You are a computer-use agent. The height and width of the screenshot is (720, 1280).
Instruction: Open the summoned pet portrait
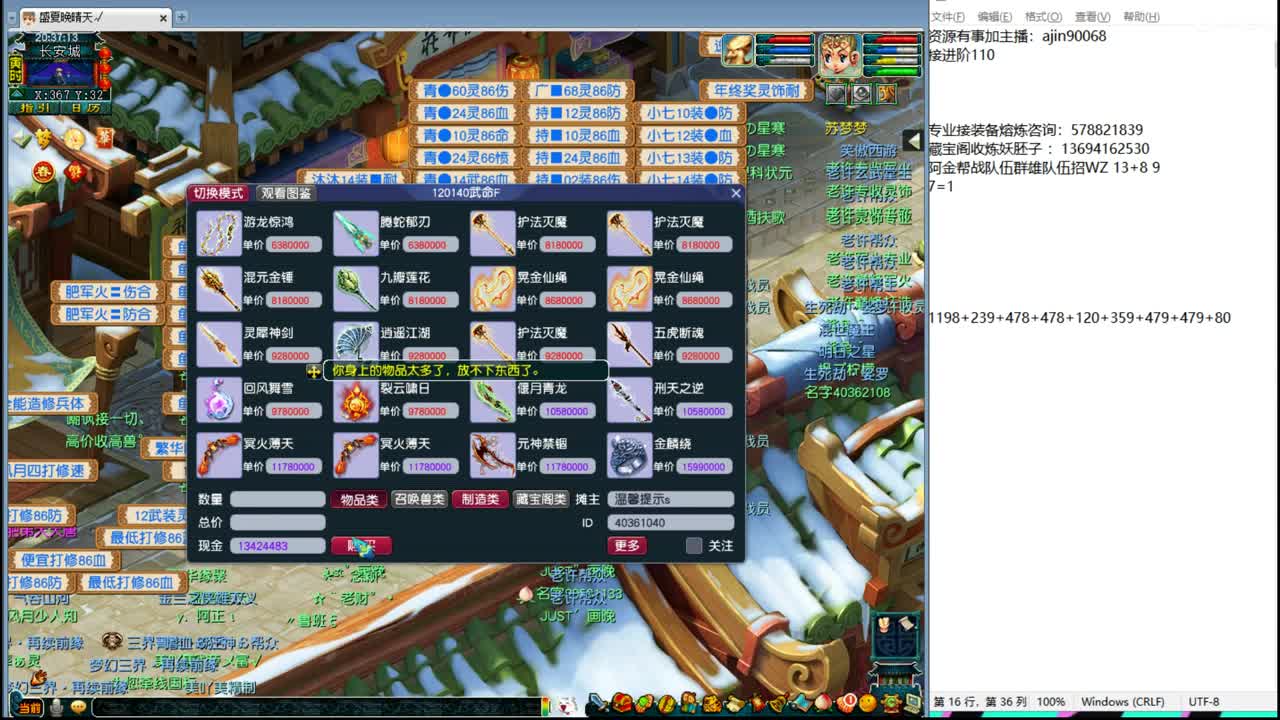[x=739, y=49]
